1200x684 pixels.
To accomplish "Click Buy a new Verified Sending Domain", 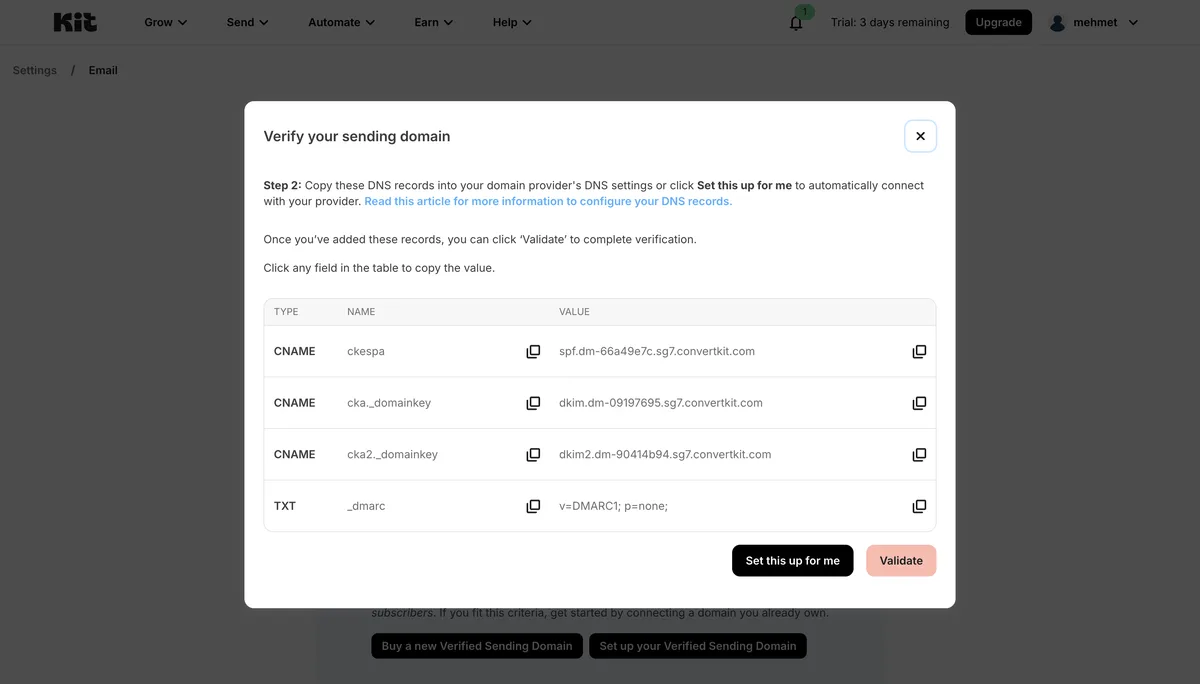I will point(477,646).
